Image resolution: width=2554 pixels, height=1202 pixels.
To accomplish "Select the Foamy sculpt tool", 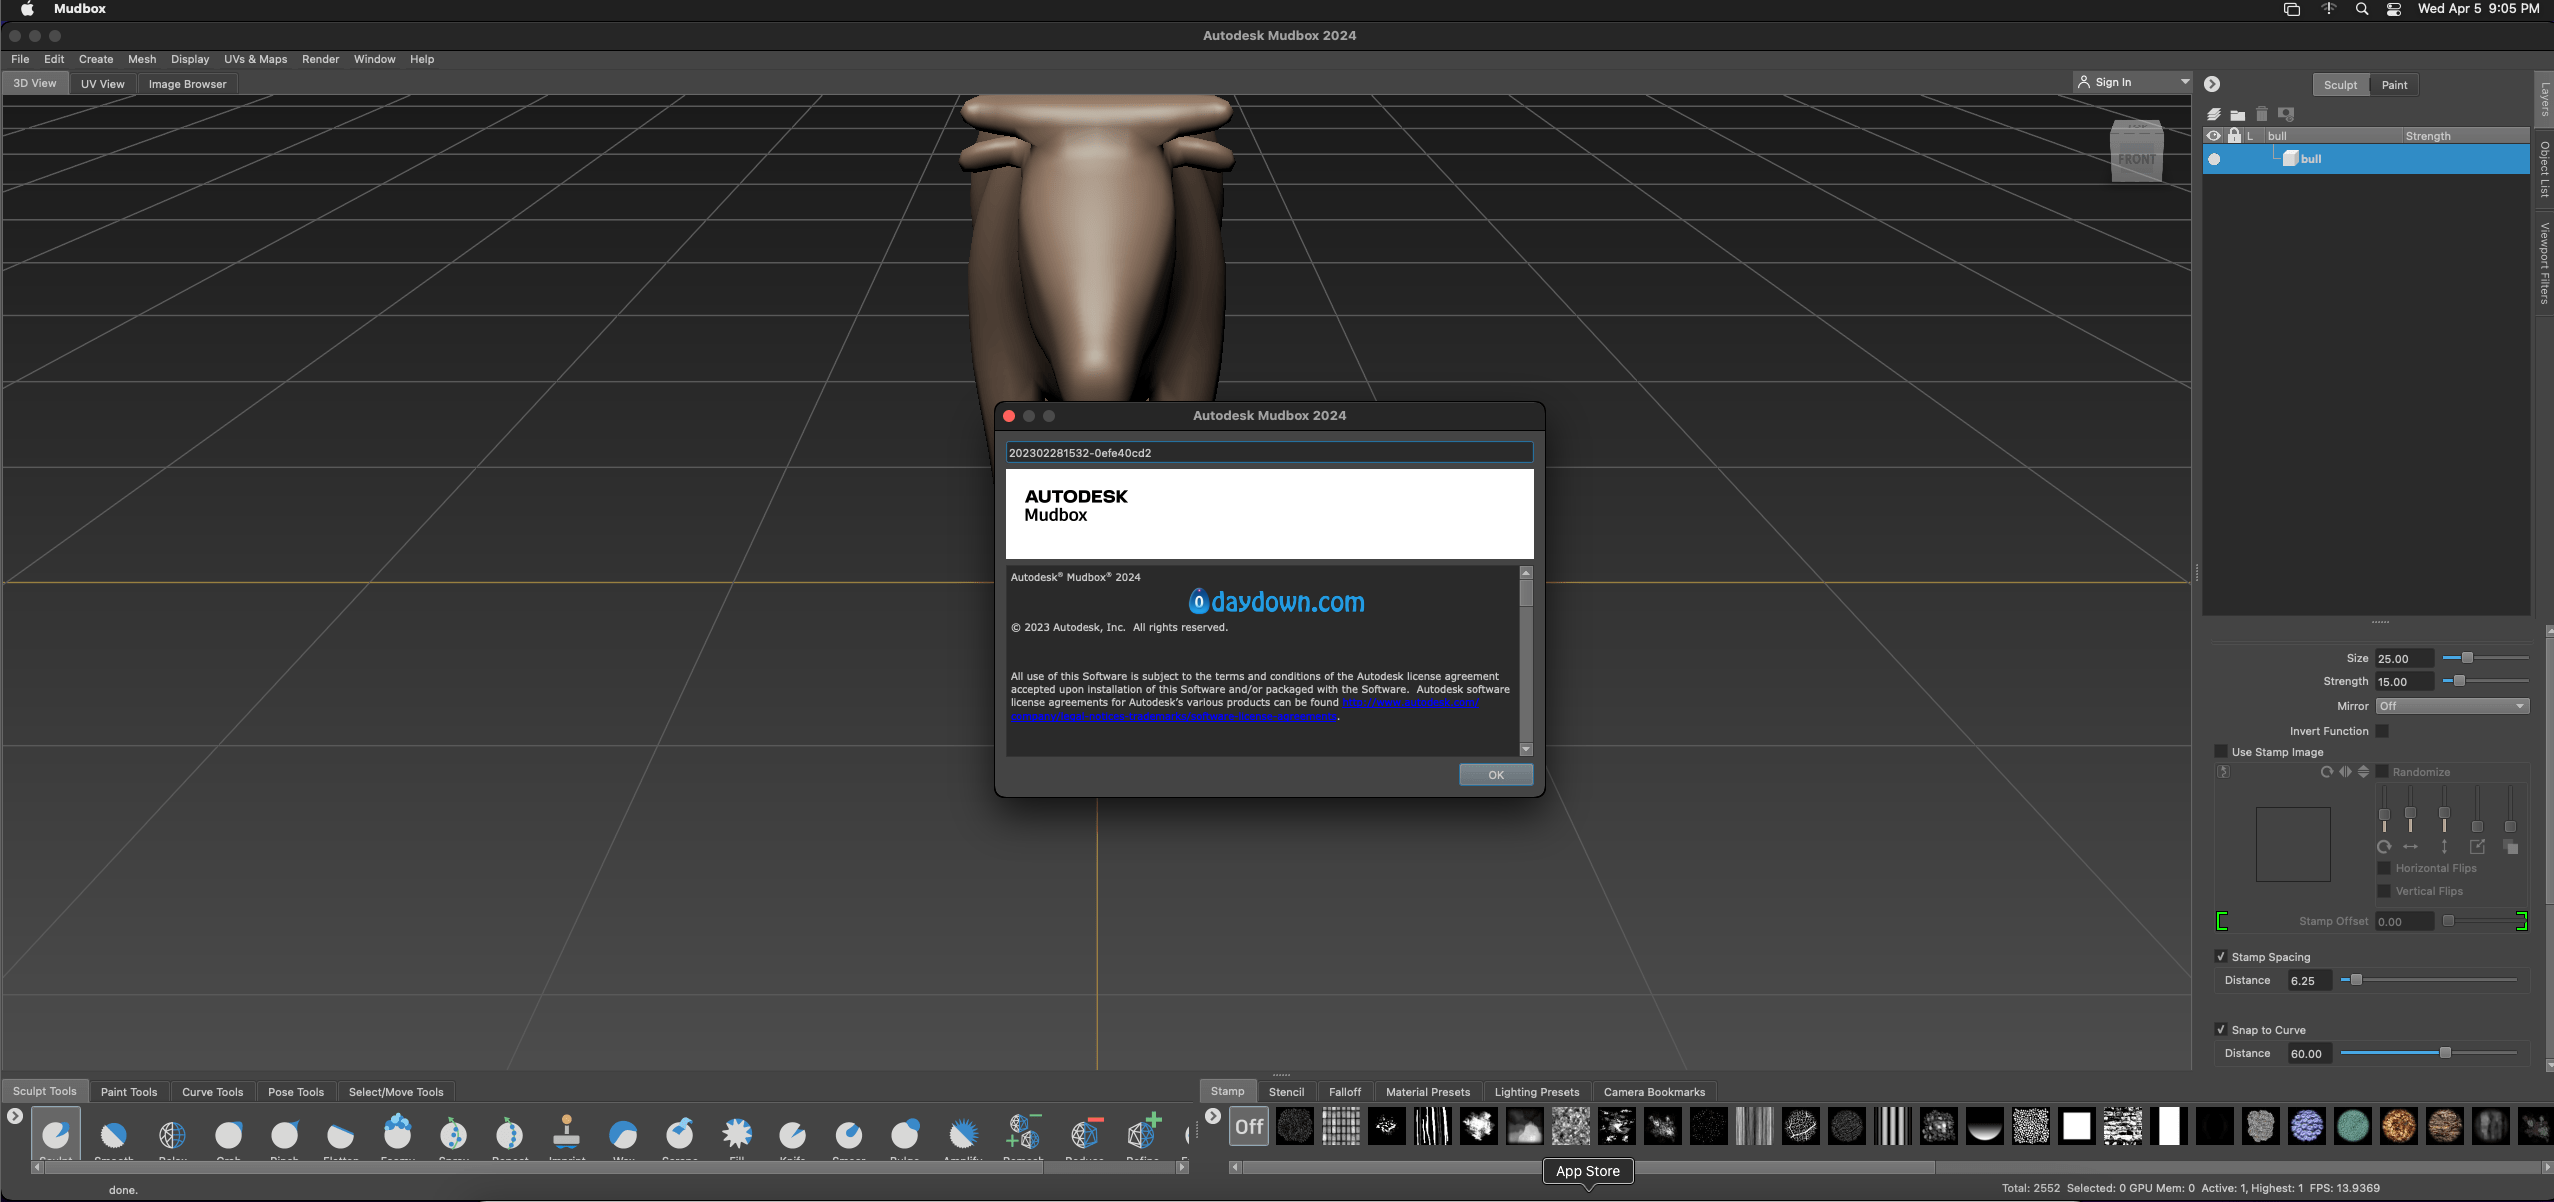I will 398,1134.
